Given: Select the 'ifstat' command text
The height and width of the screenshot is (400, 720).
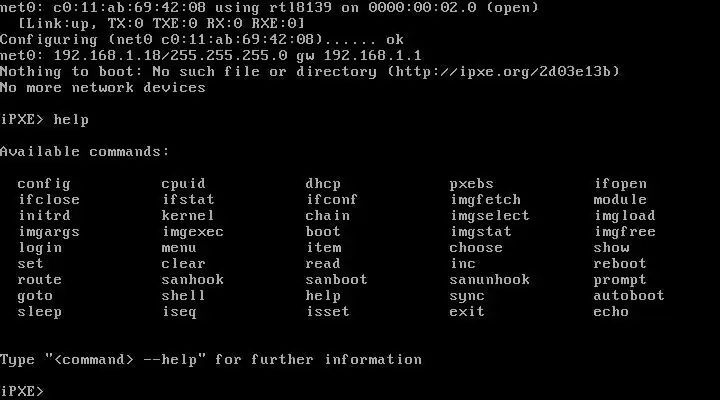Looking at the screenshot, I should [188, 200].
